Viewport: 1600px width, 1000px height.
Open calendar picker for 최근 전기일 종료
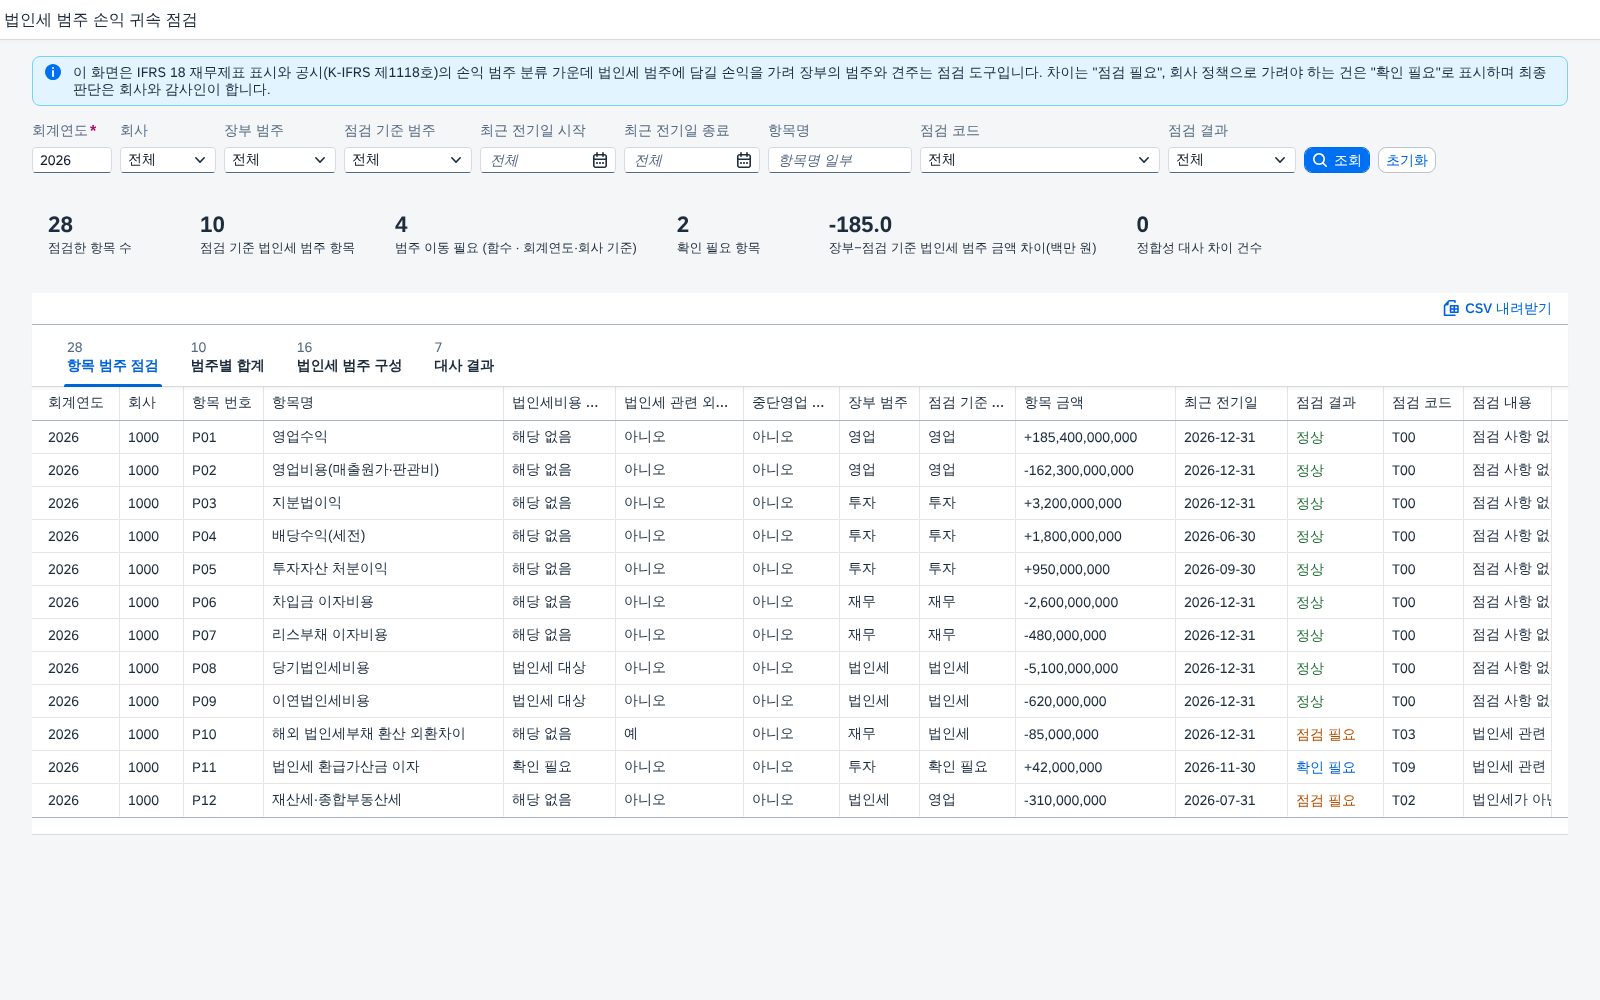tap(744, 160)
